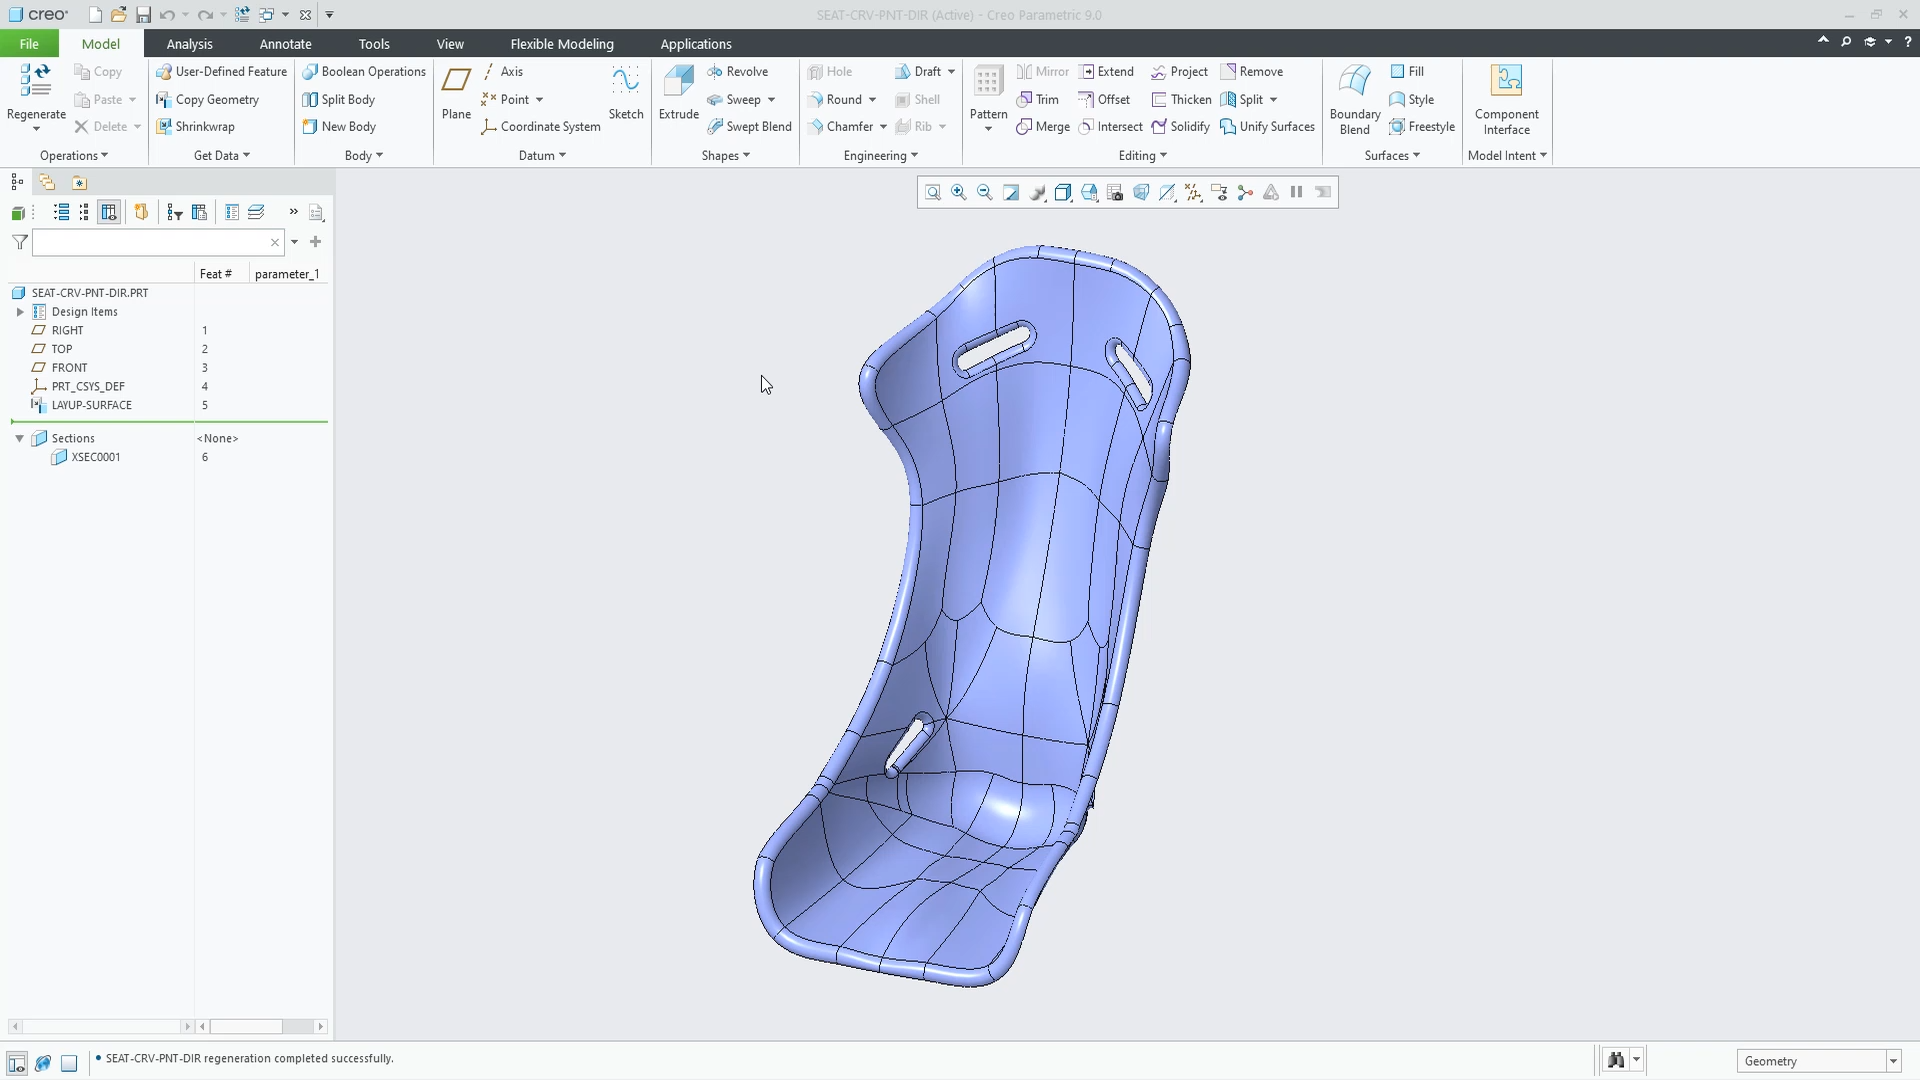The image size is (1920, 1080).
Task: Click the Copy Geometry button
Action: click(x=208, y=99)
